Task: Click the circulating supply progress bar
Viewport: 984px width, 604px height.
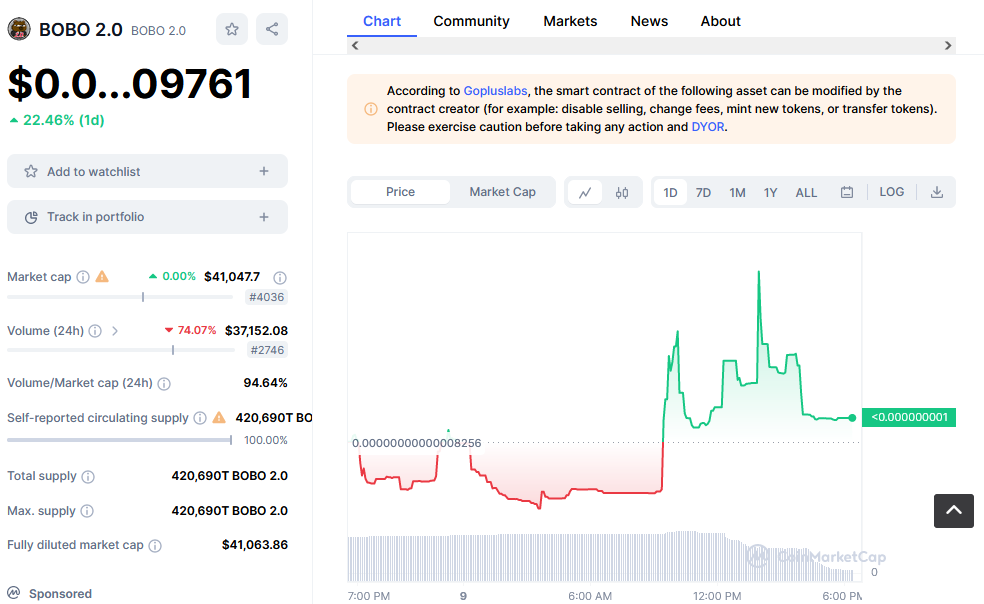Action: pos(119,440)
